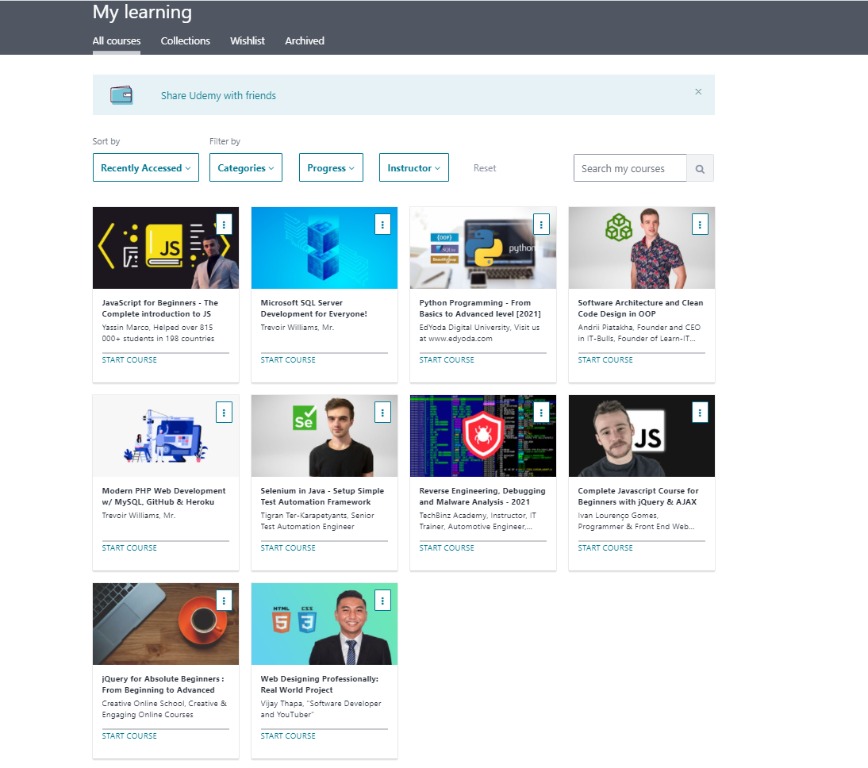Open the Progress filter dropdown
The image size is (868, 768).
(330, 167)
